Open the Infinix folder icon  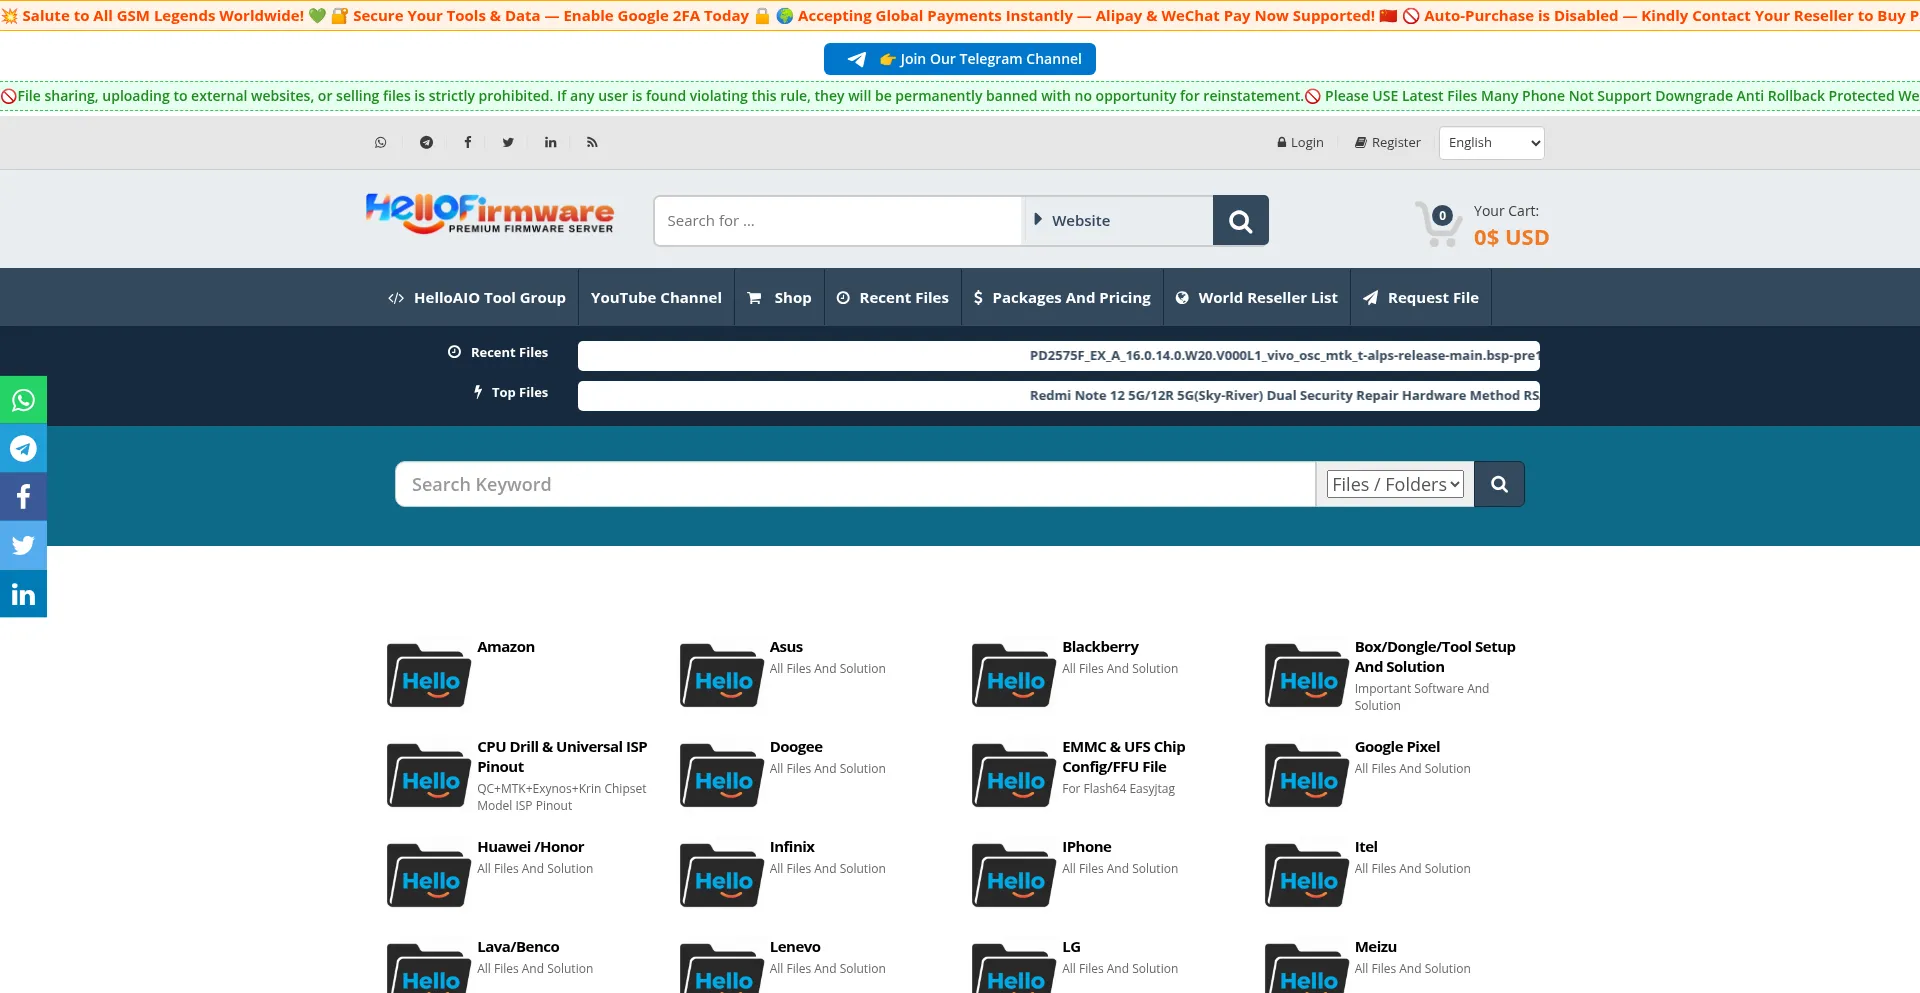point(721,875)
